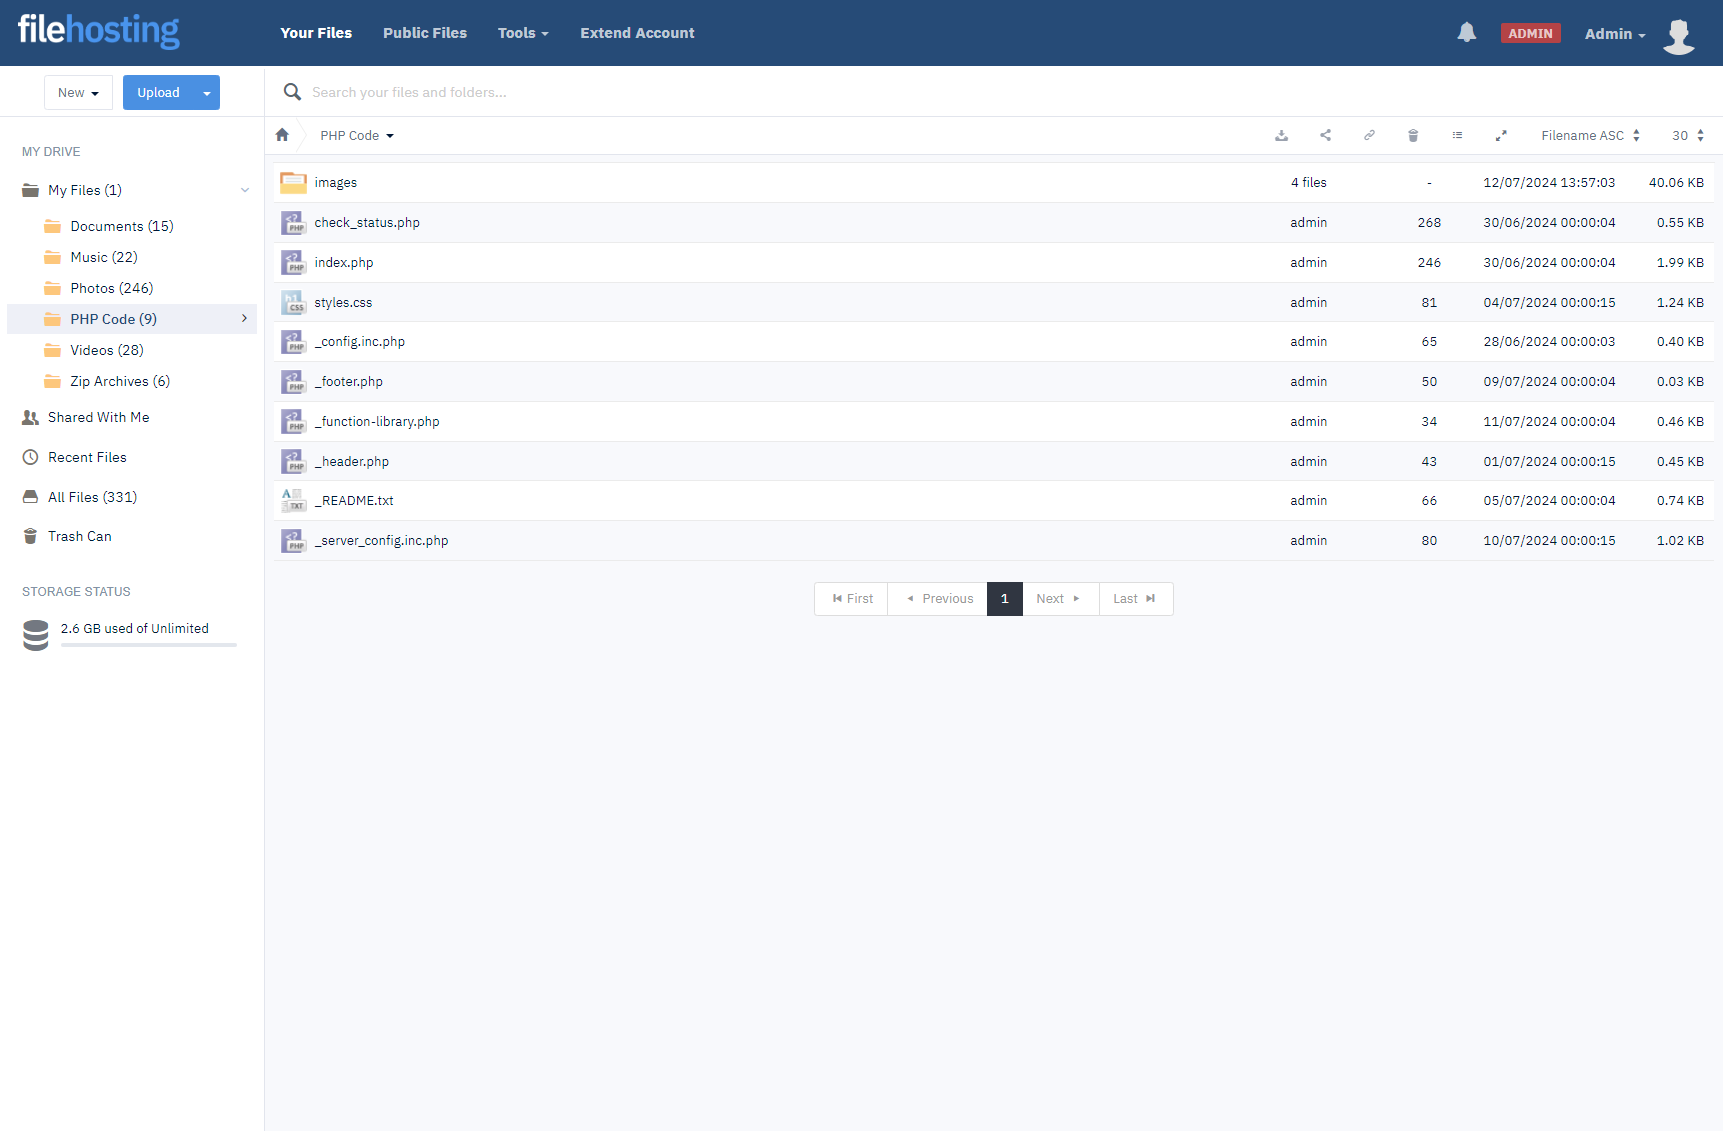Open the Tools menu
1723x1131 pixels.
(x=523, y=33)
